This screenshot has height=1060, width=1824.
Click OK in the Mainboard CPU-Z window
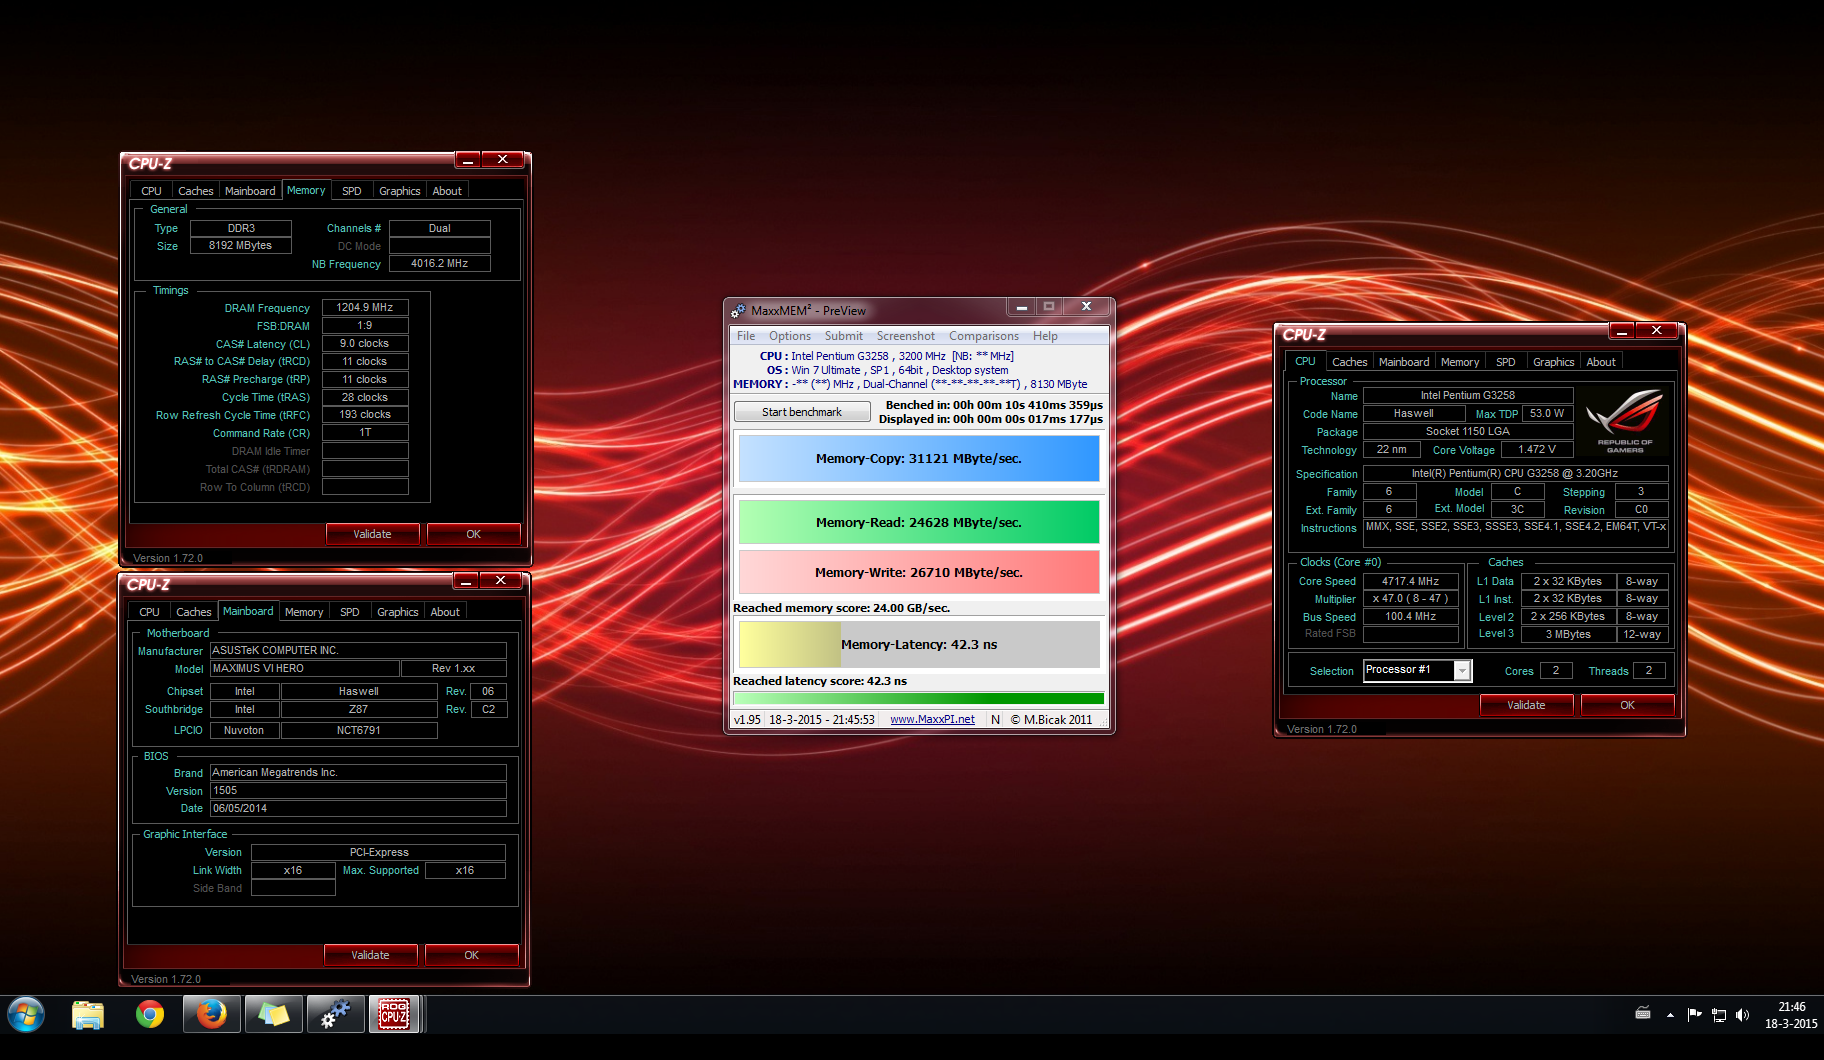[x=472, y=955]
